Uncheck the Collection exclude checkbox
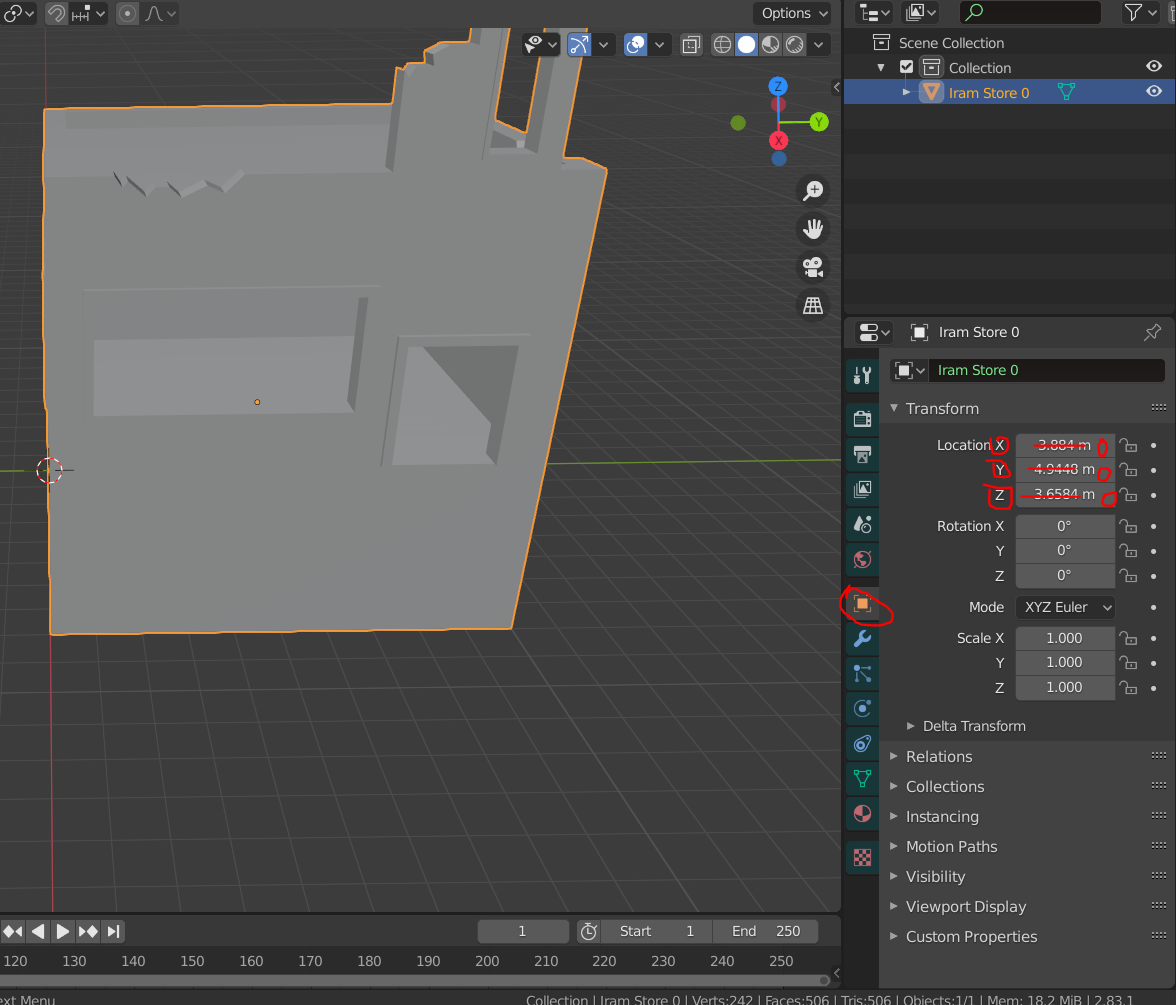Image resolution: width=1176 pixels, height=1005 pixels. [x=906, y=67]
